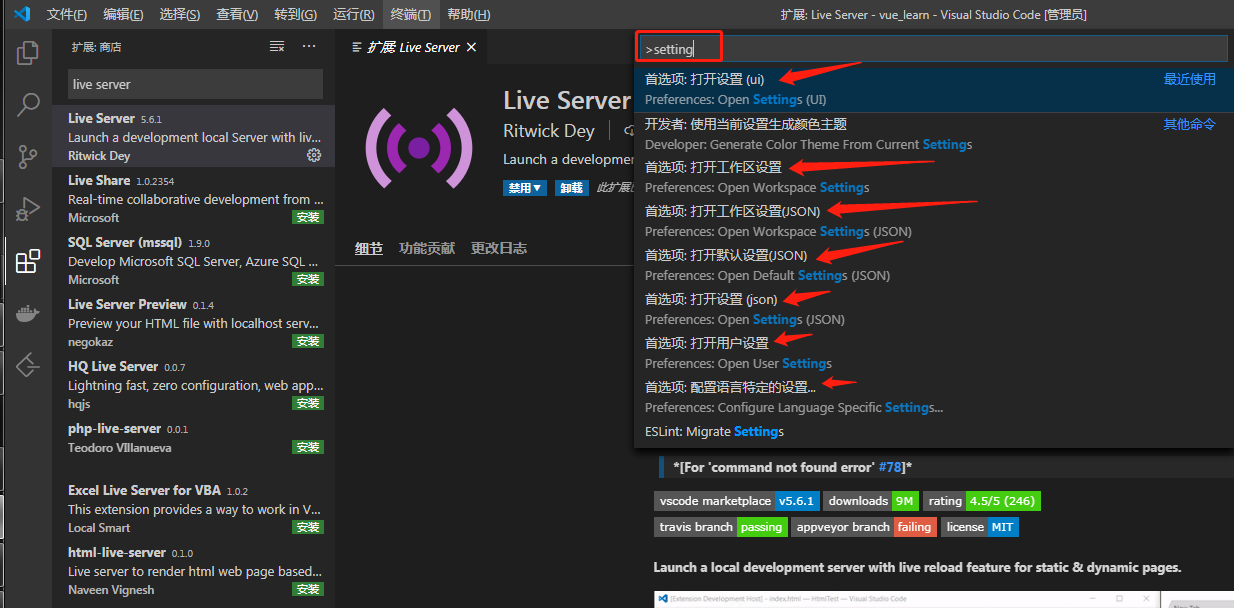The width and height of the screenshot is (1234, 608).
Task: Open the Source Control view
Action: pyautogui.click(x=27, y=156)
